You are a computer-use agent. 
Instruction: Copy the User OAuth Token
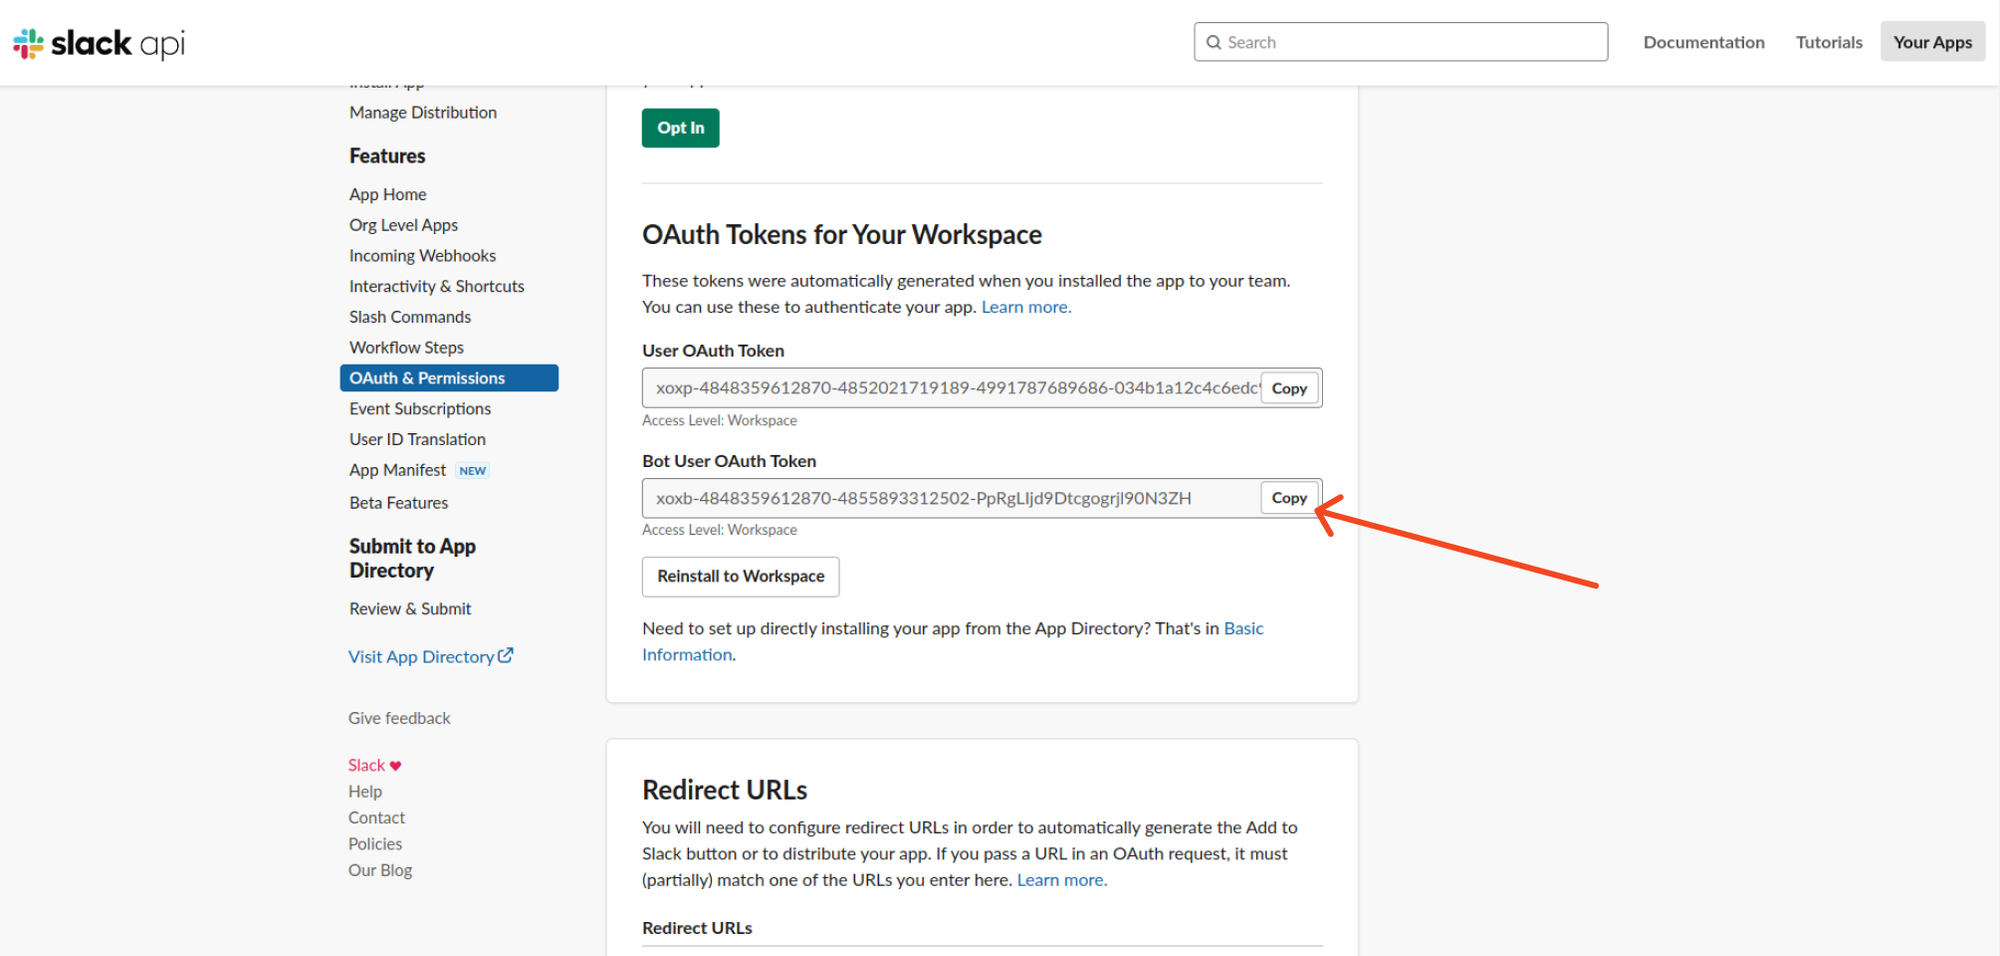click(1288, 388)
